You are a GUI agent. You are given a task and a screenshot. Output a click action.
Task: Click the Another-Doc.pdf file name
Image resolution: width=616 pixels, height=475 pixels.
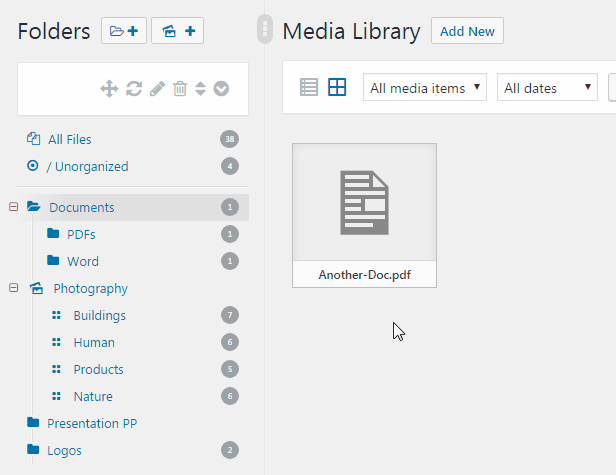365,275
